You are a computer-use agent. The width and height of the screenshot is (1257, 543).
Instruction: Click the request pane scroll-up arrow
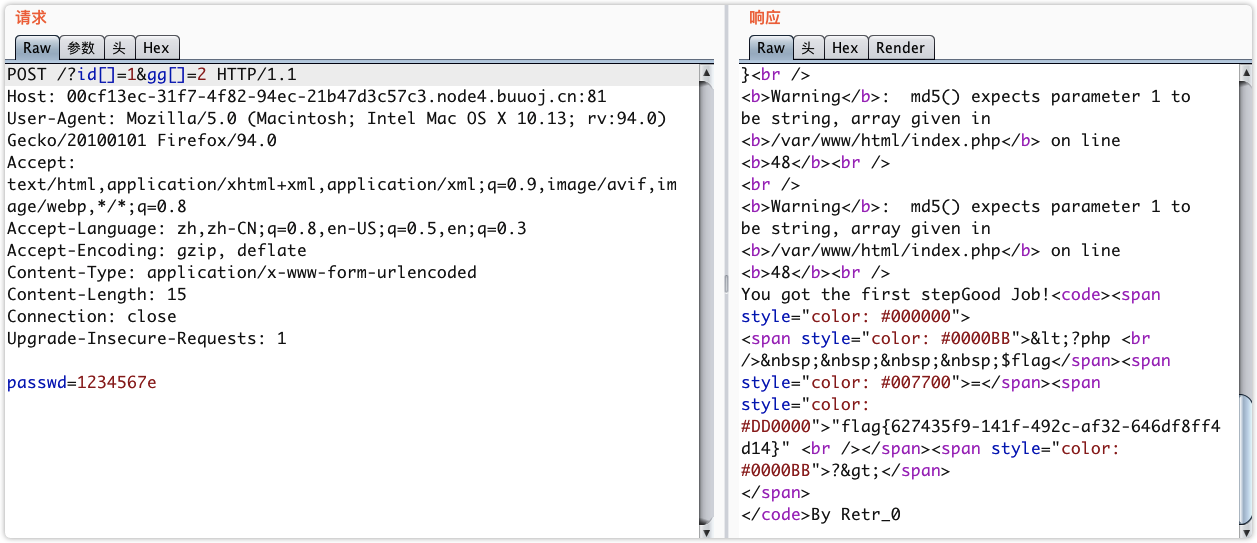[706, 74]
